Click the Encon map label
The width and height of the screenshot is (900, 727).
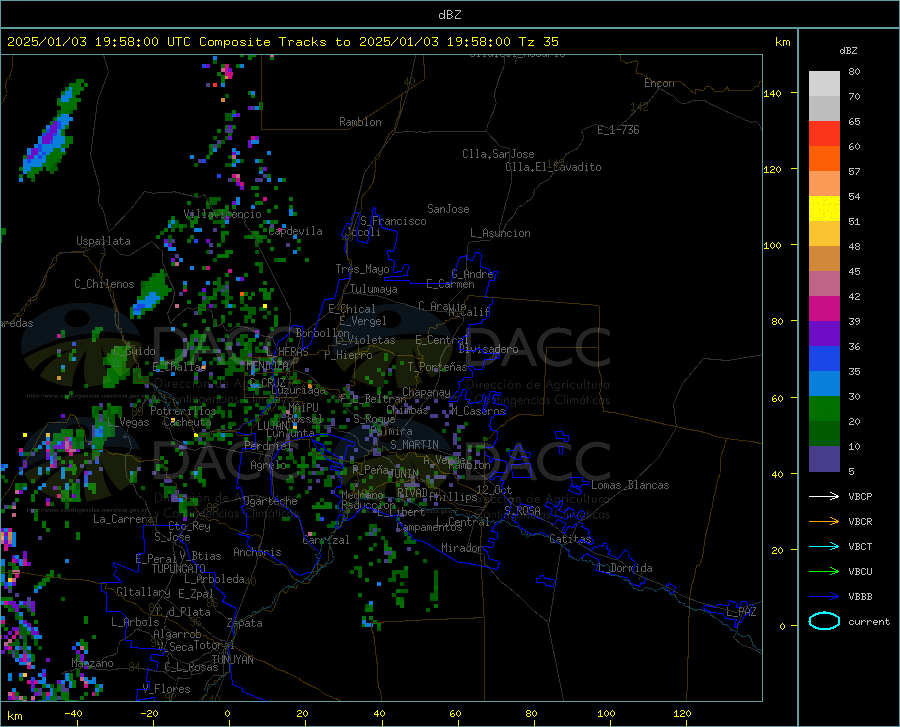coord(660,83)
